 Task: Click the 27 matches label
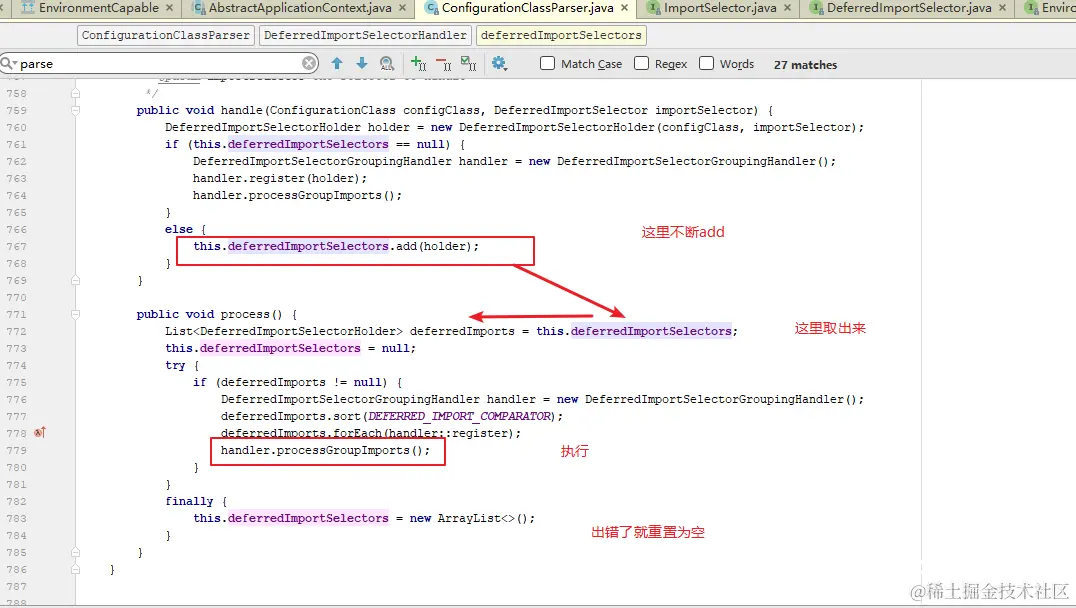point(805,65)
